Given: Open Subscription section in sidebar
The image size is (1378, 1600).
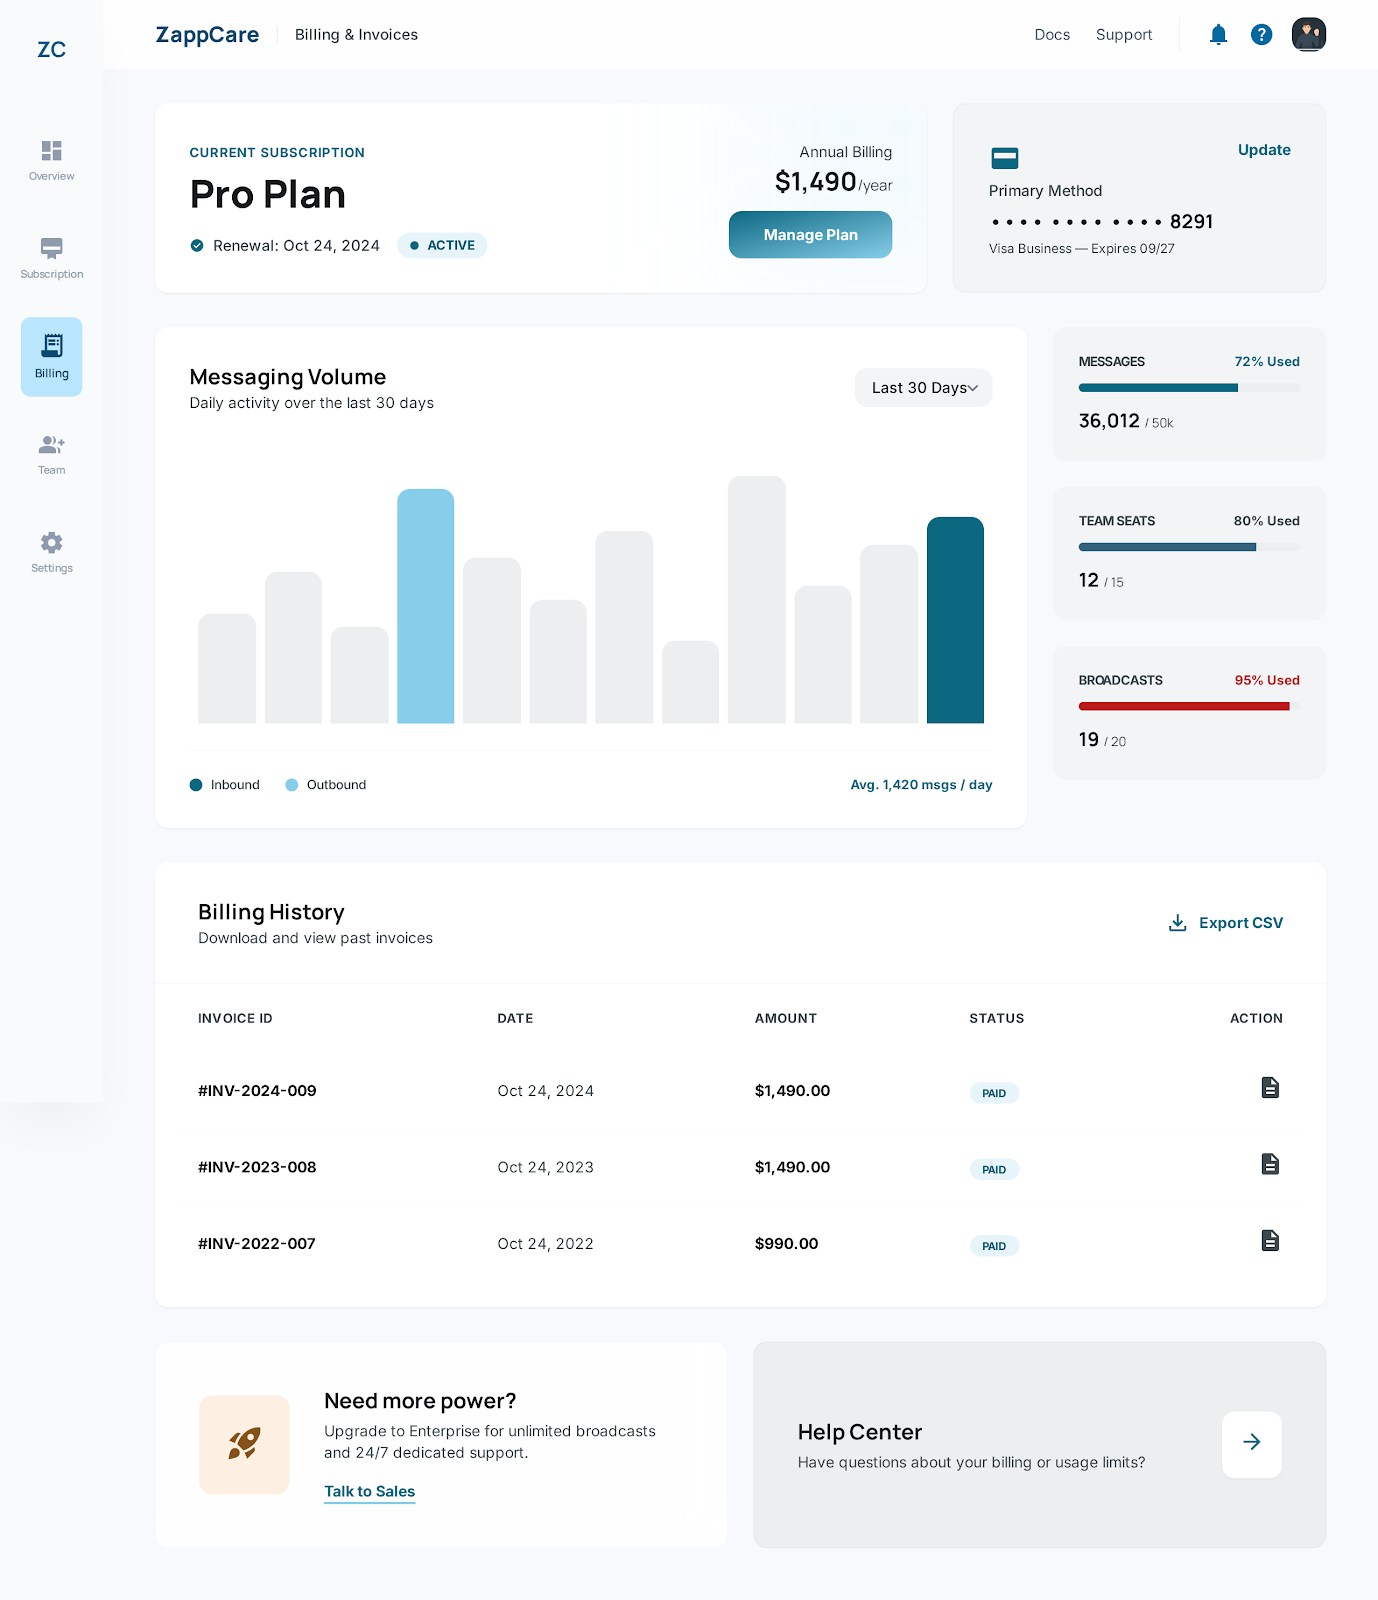Looking at the screenshot, I should [x=52, y=258].
